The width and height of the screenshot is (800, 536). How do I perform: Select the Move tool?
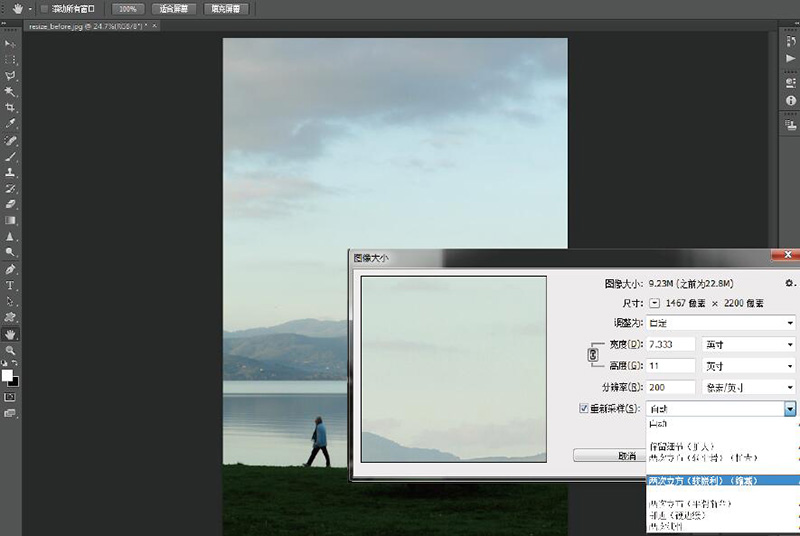(x=10, y=44)
